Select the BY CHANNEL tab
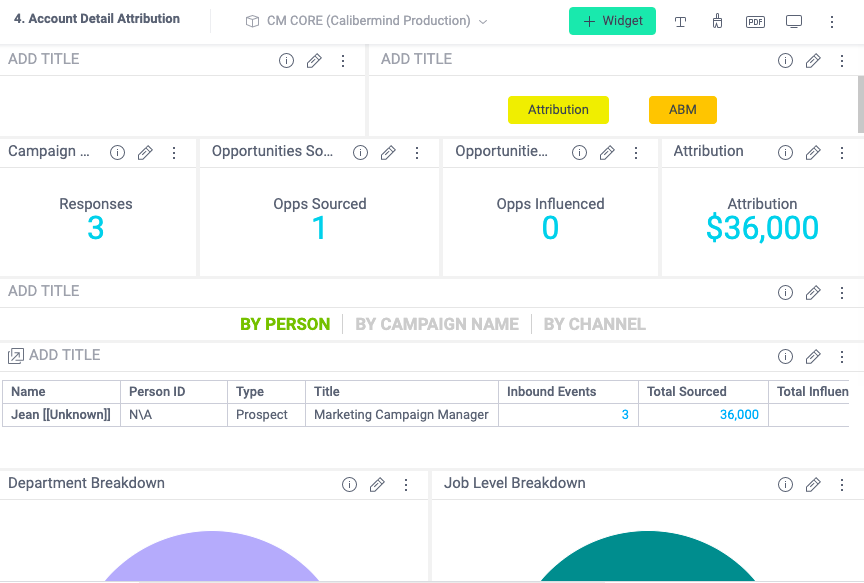The image size is (864, 583). 595,324
